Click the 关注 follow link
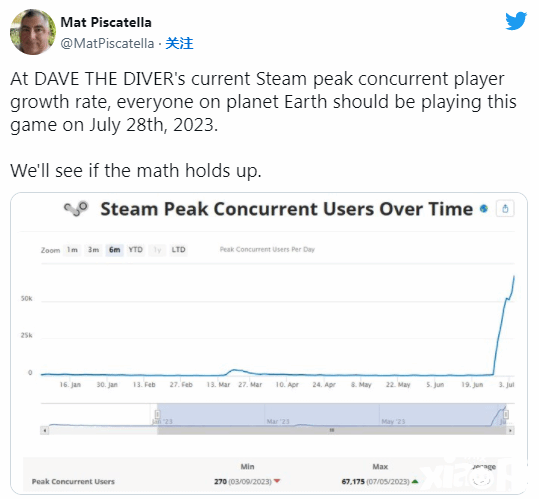Screen dimensions: 539x499 (x=179, y=44)
